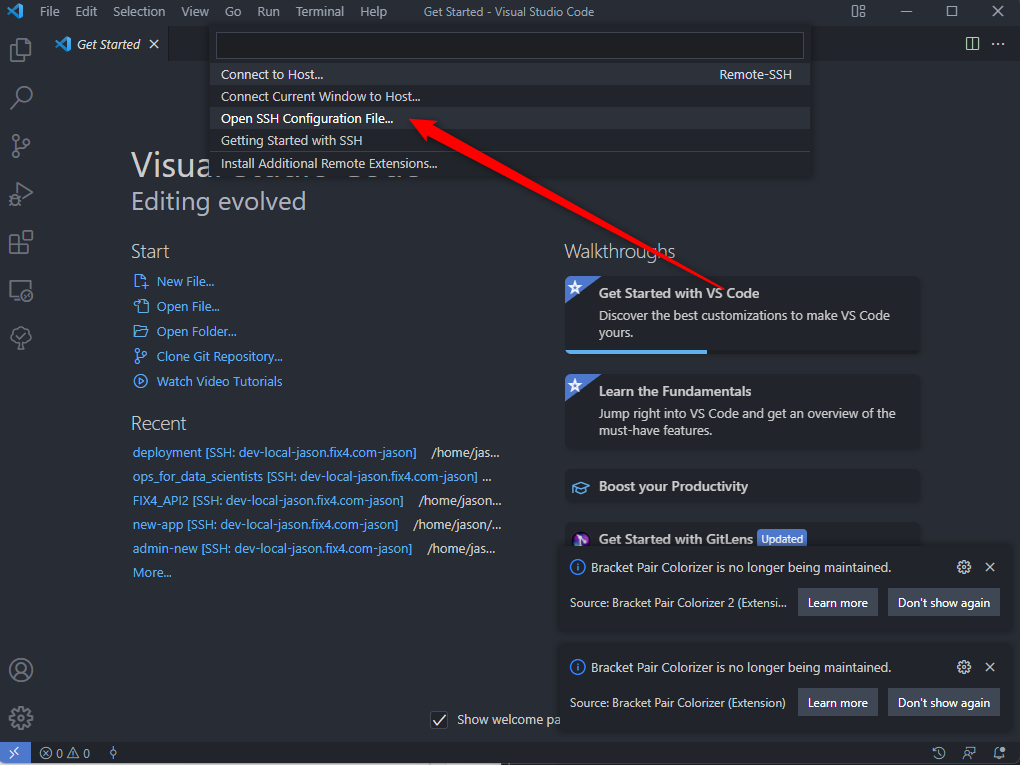Open the Run and Debug view
Viewport: 1020px width, 765px height.
click(x=21, y=194)
